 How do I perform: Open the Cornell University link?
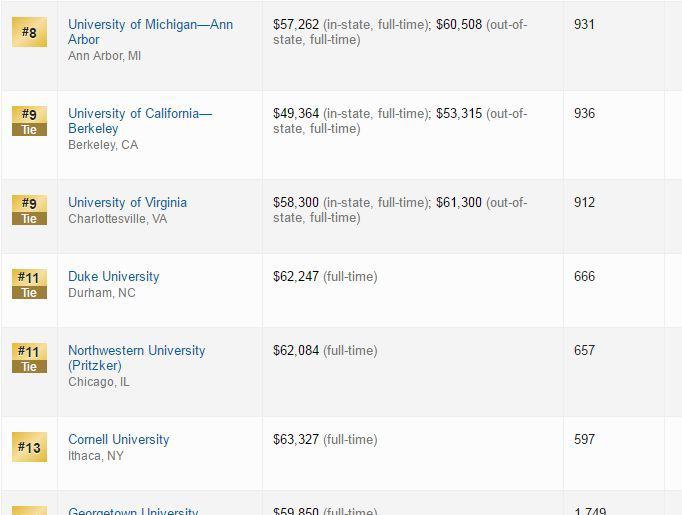118,439
